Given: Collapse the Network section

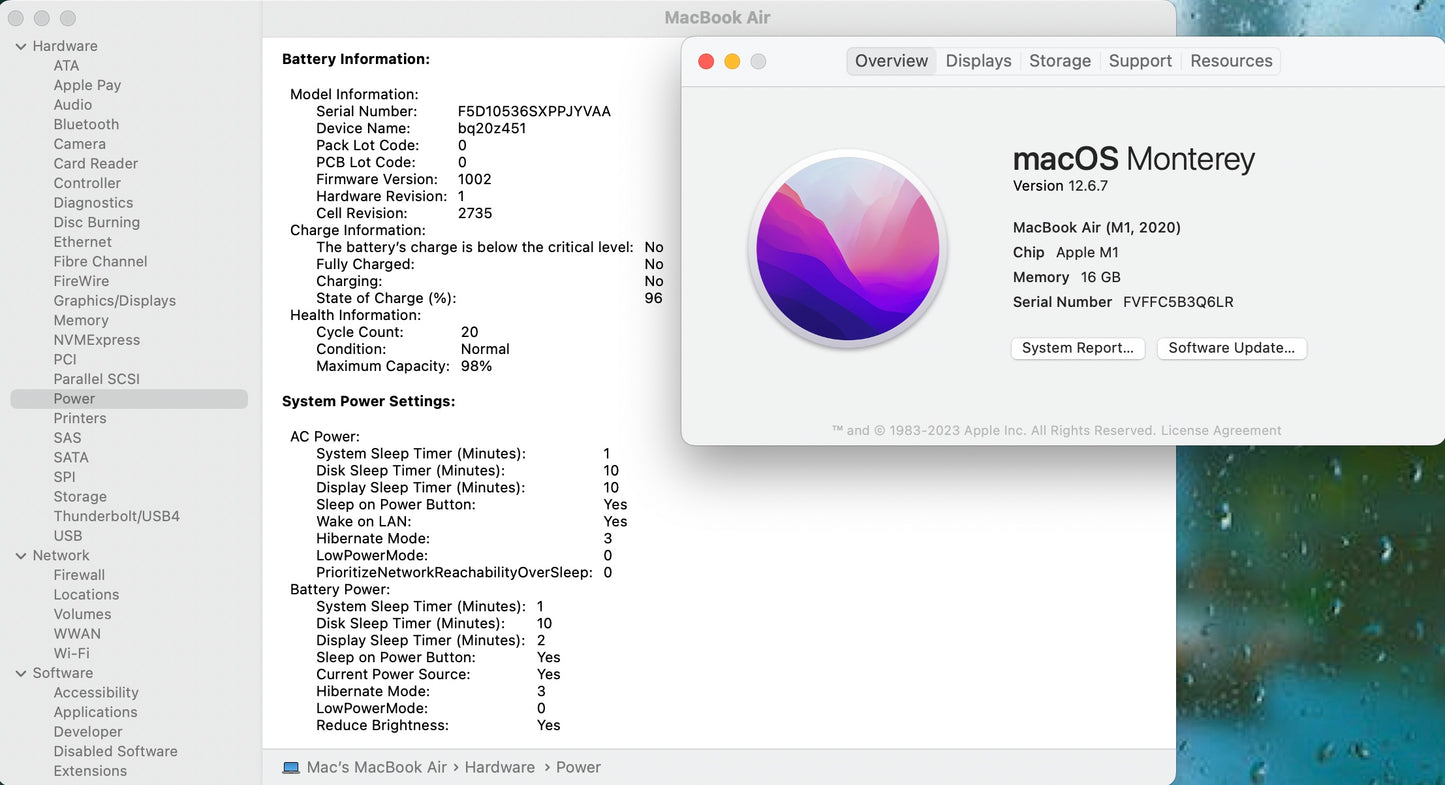Looking at the screenshot, I should click(21, 556).
